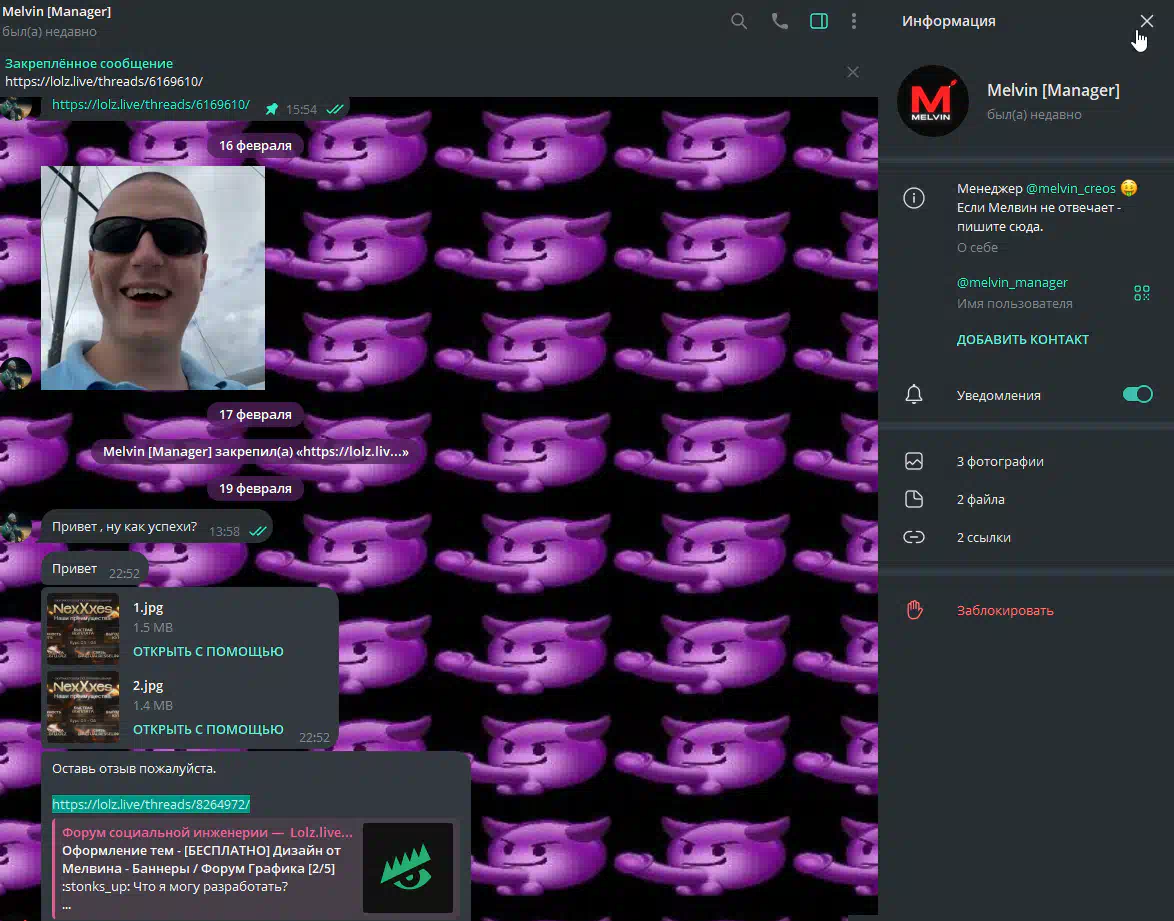
Task: Click the info circle icon in bio
Action: point(913,198)
